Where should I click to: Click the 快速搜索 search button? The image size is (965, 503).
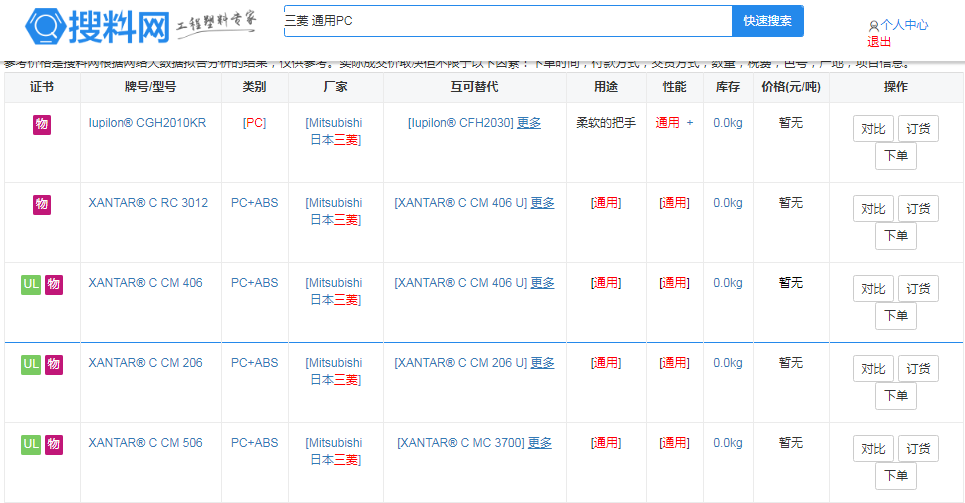[x=767, y=21]
